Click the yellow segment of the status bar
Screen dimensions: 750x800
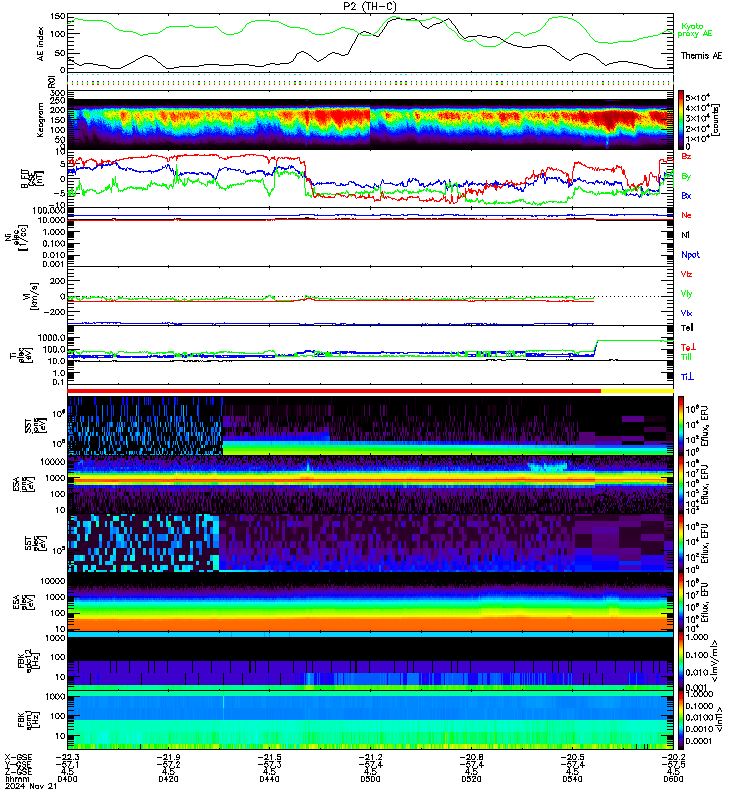coord(637,391)
